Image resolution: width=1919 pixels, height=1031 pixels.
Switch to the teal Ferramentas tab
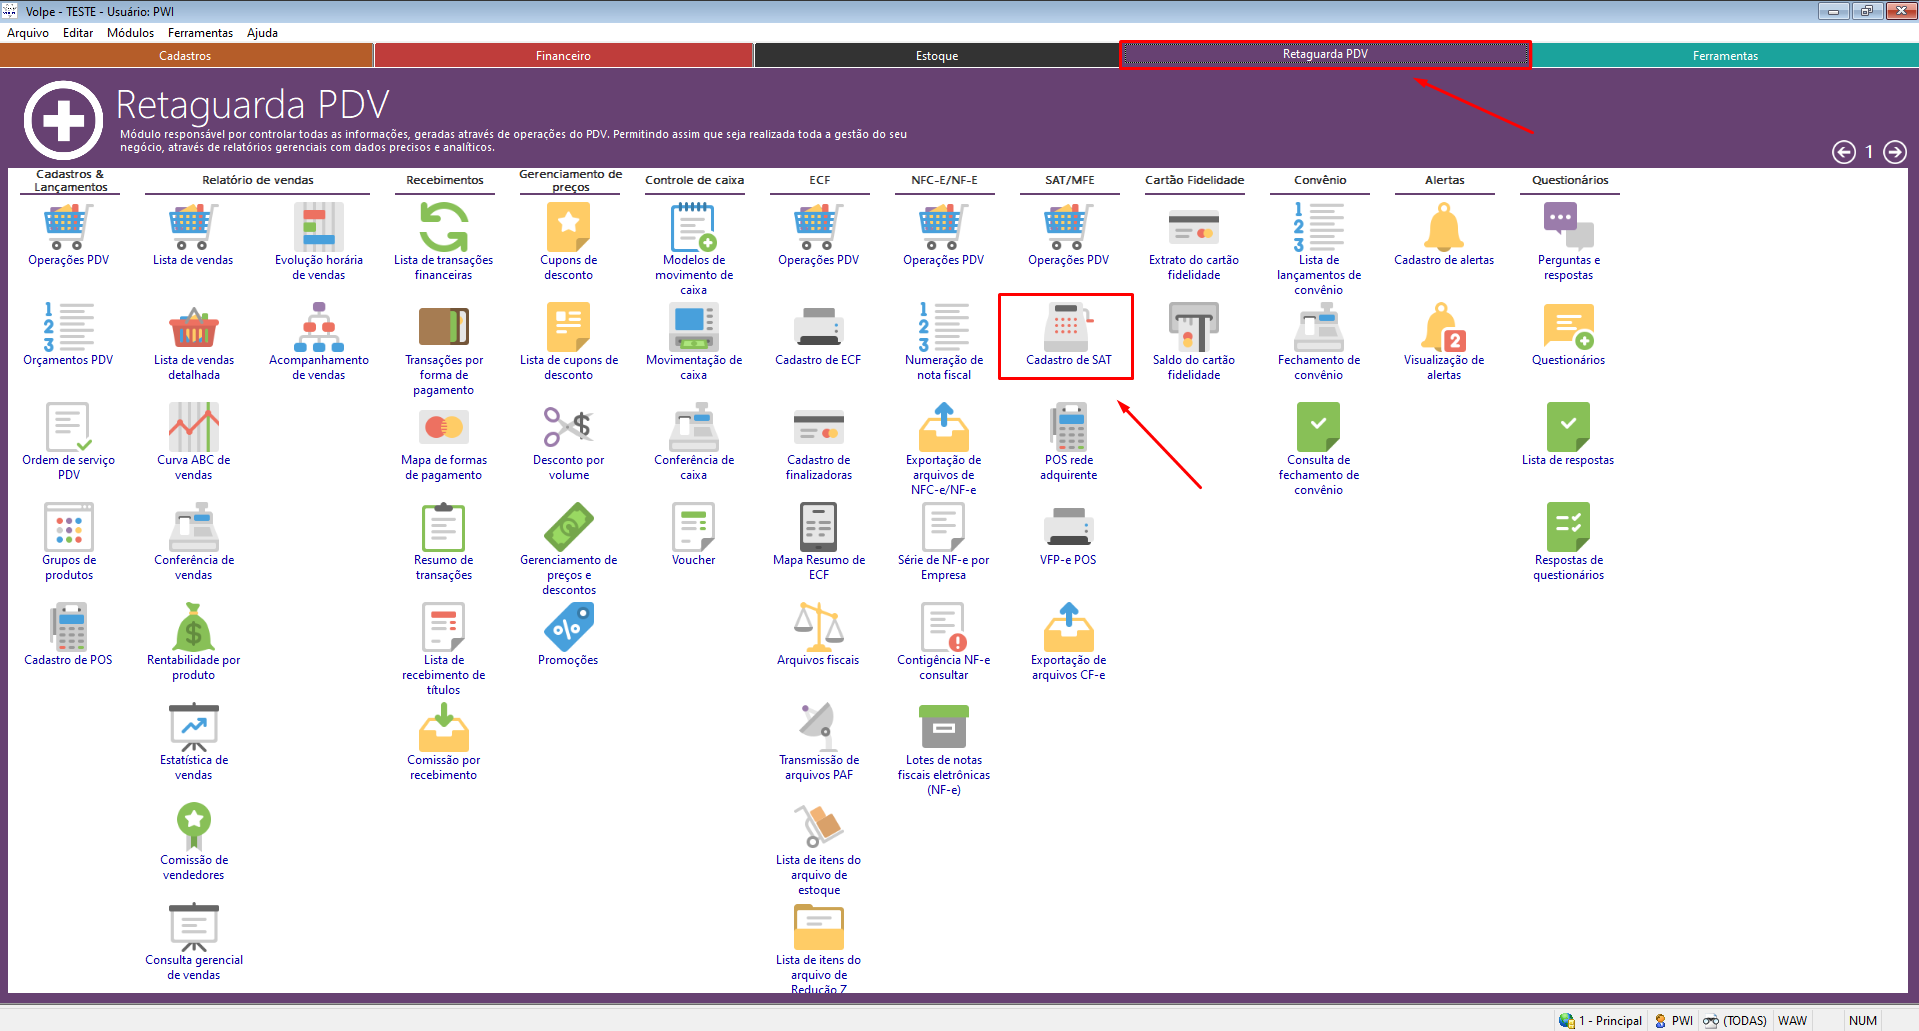tap(1725, 56)
